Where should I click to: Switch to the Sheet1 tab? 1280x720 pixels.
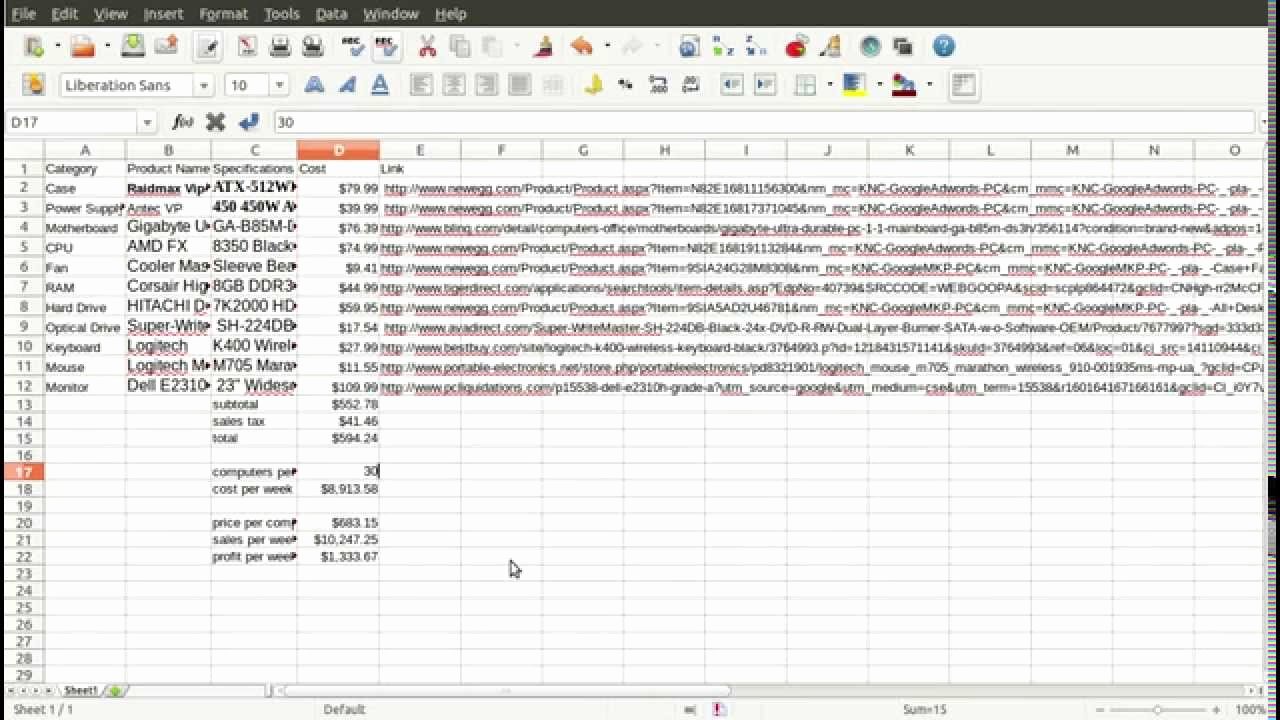tap(80, 690)
